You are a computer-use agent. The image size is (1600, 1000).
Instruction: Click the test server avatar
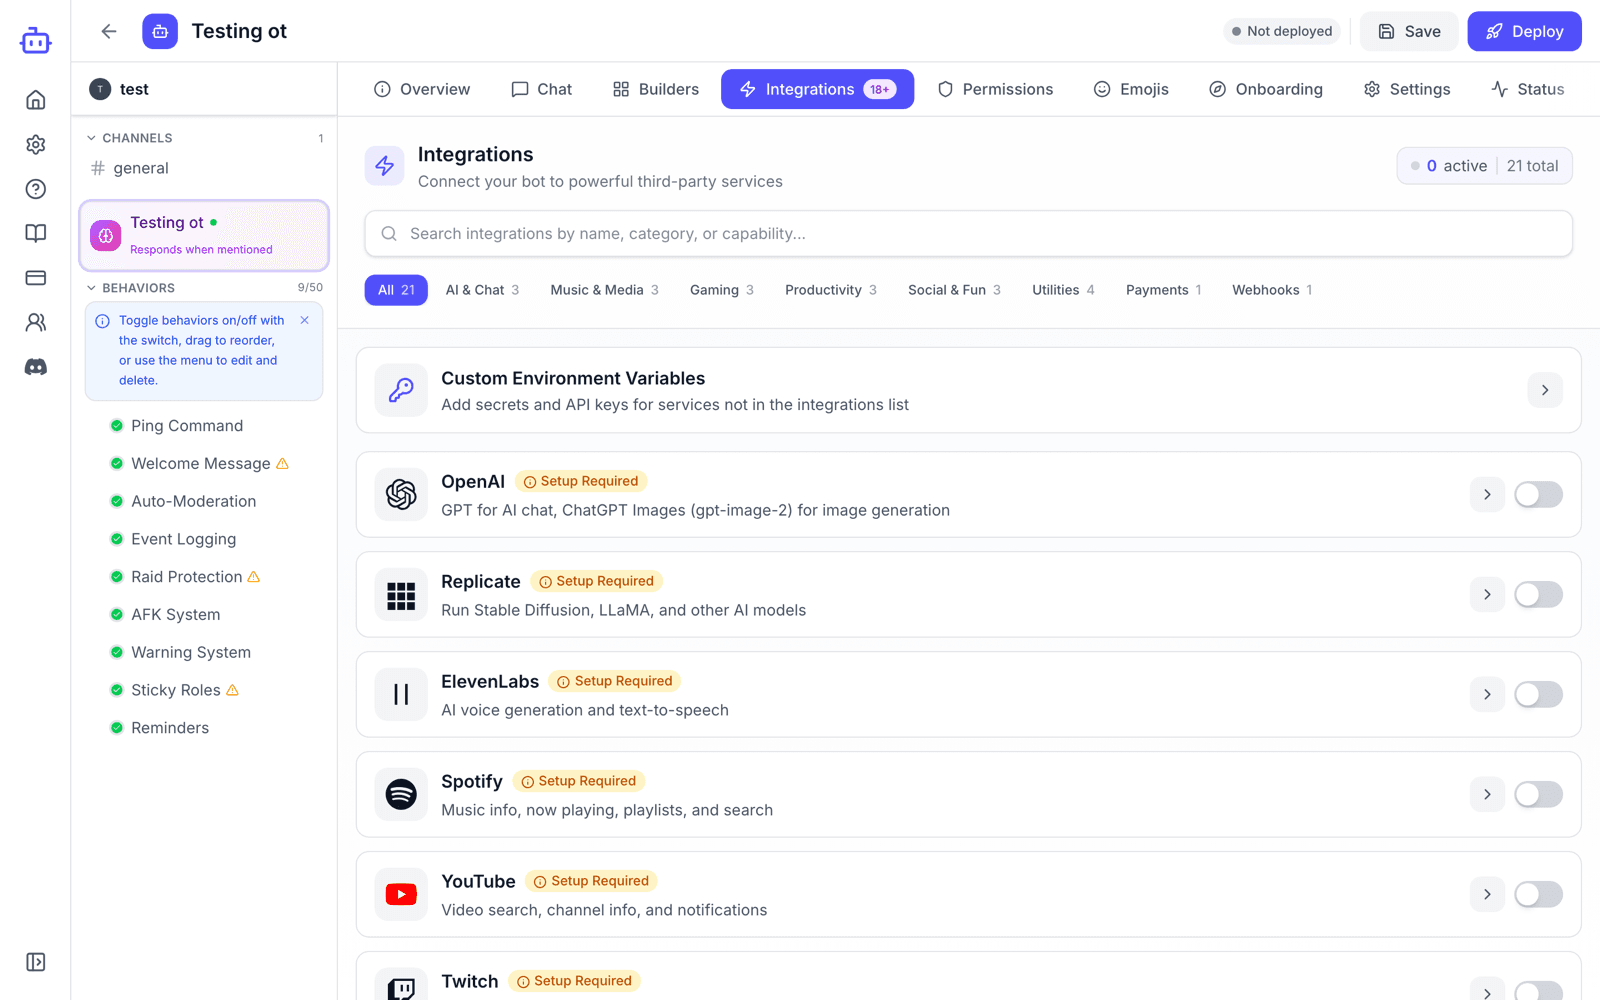pos(100,89)
